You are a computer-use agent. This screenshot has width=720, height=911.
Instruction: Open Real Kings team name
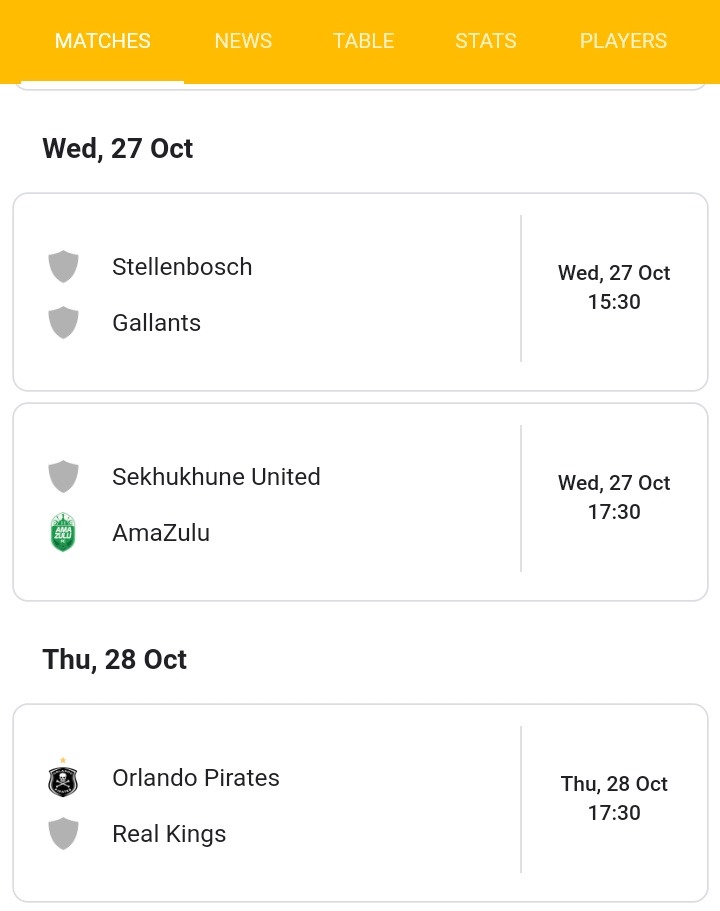tap(169, 834)
